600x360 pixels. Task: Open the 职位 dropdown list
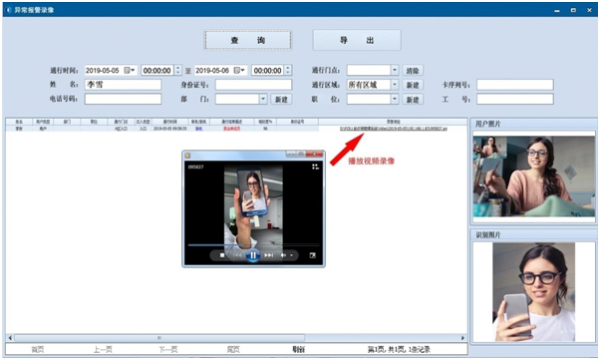[x=395, y=99]
